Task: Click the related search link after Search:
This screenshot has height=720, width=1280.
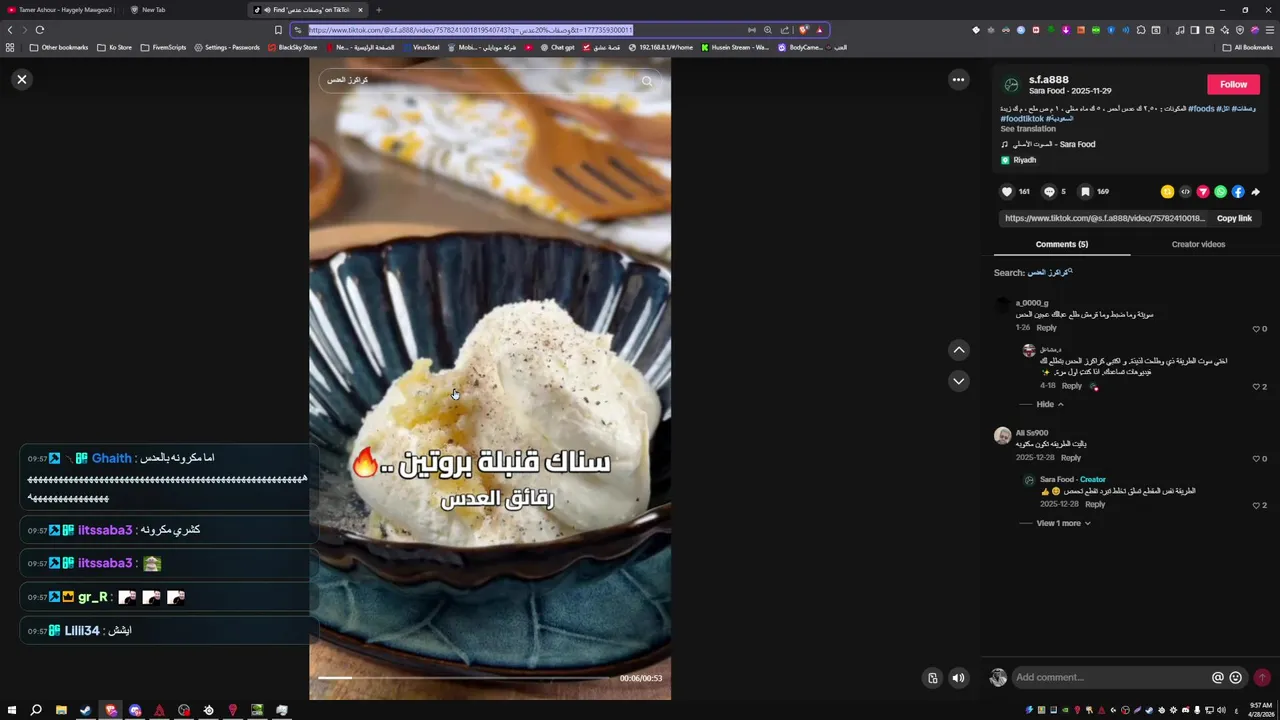Action: (1050, 272)
